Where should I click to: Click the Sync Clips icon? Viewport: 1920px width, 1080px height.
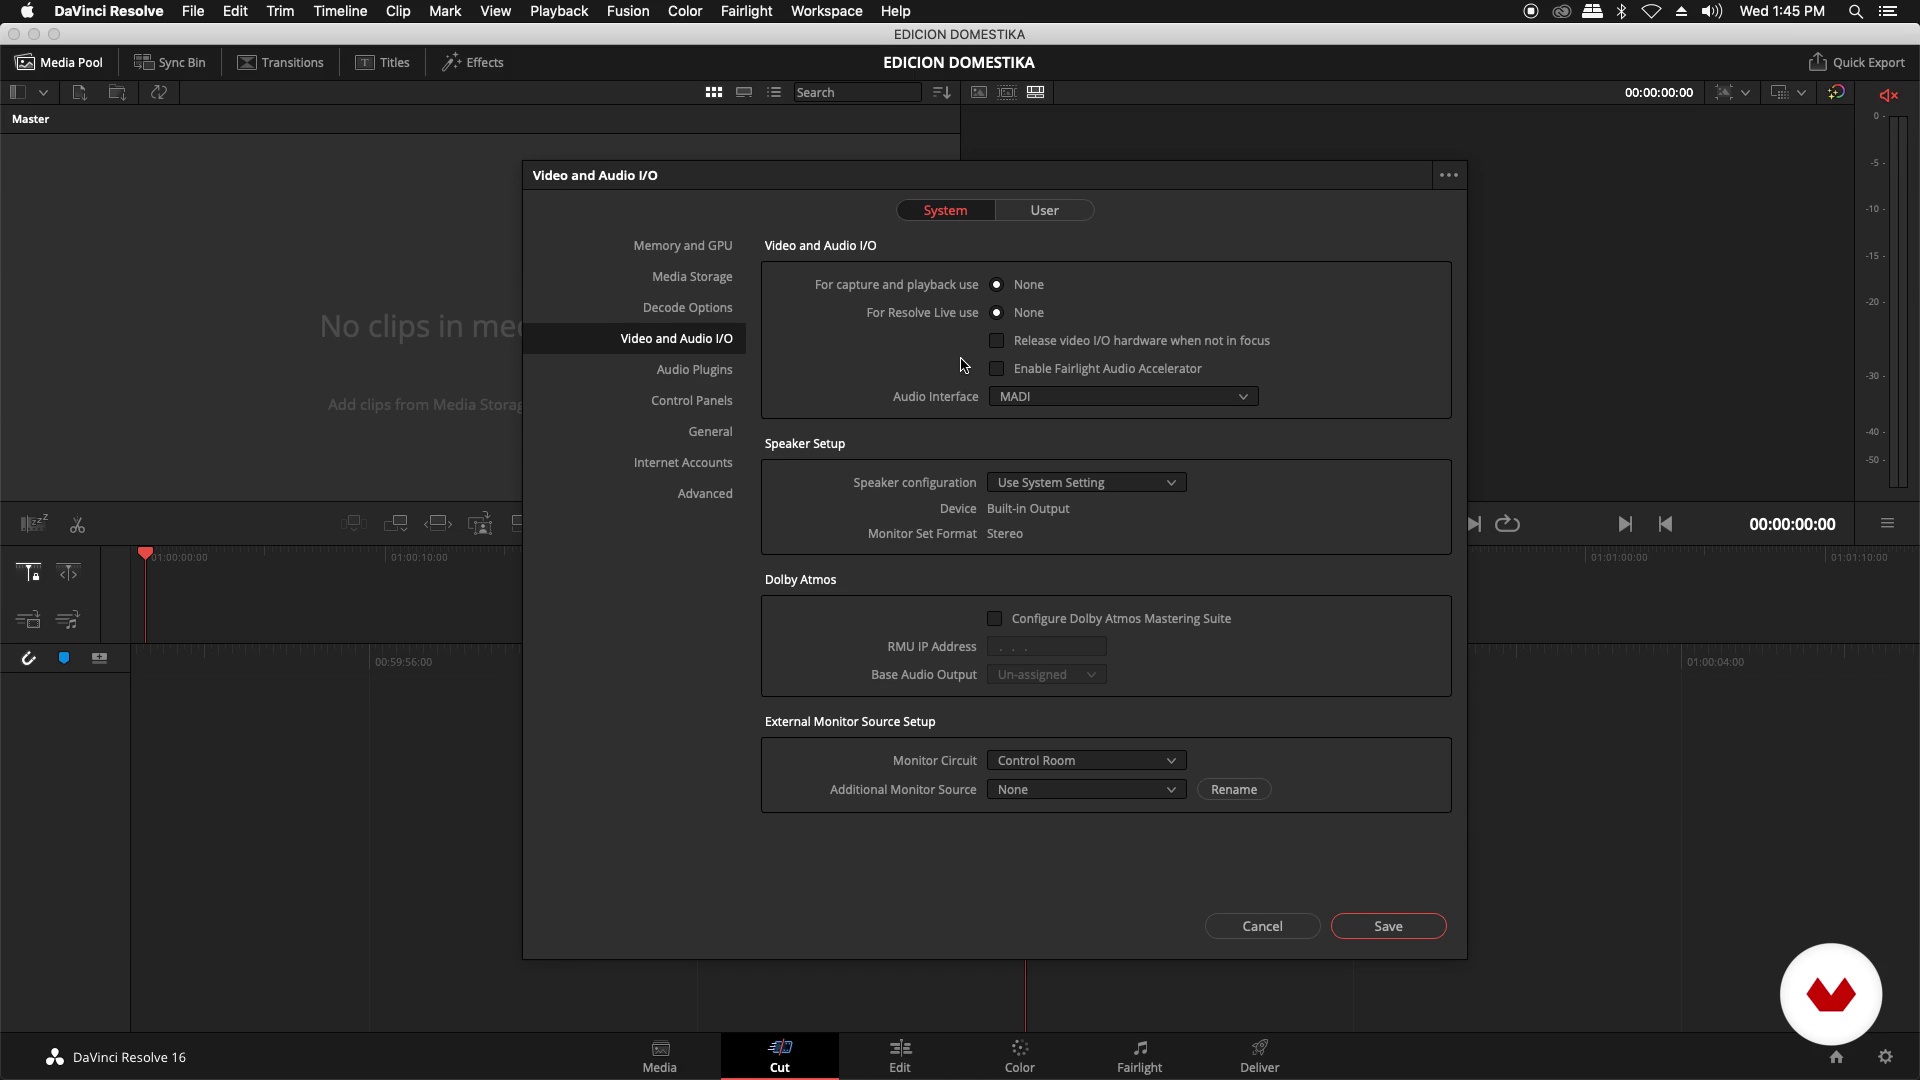159,92
